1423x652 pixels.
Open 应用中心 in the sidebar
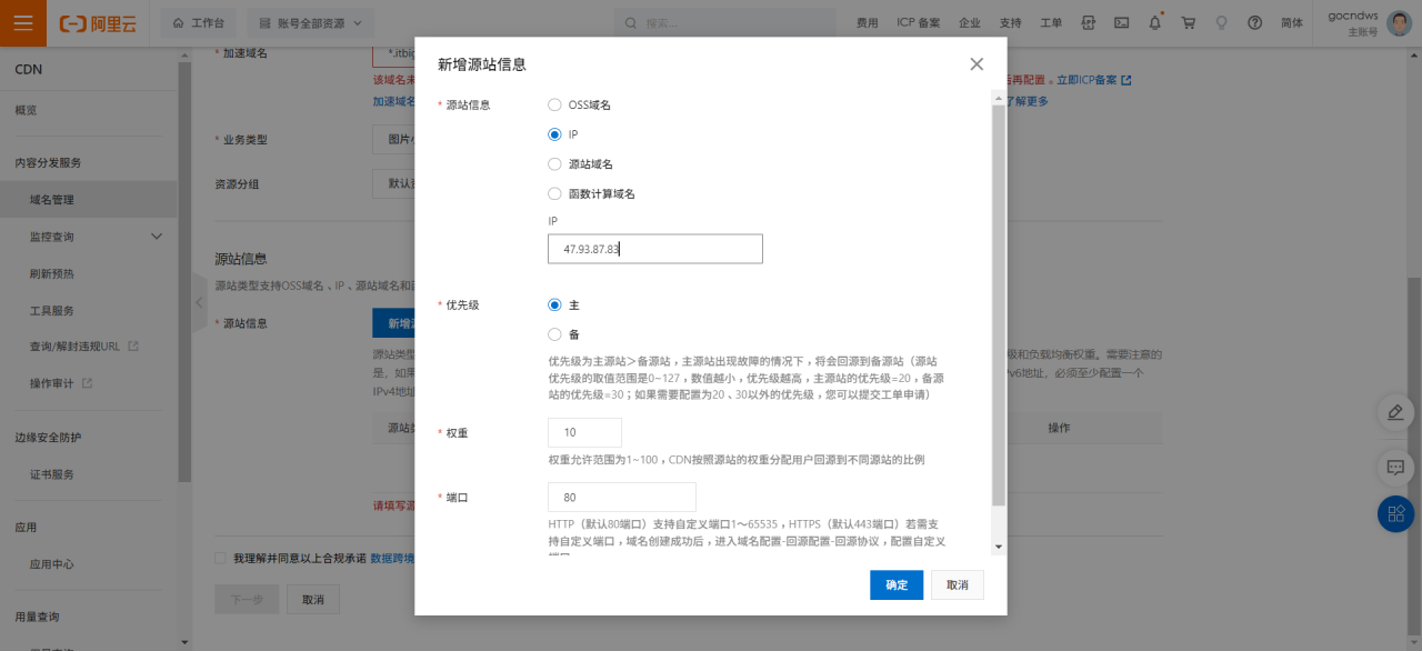point(52,564)
